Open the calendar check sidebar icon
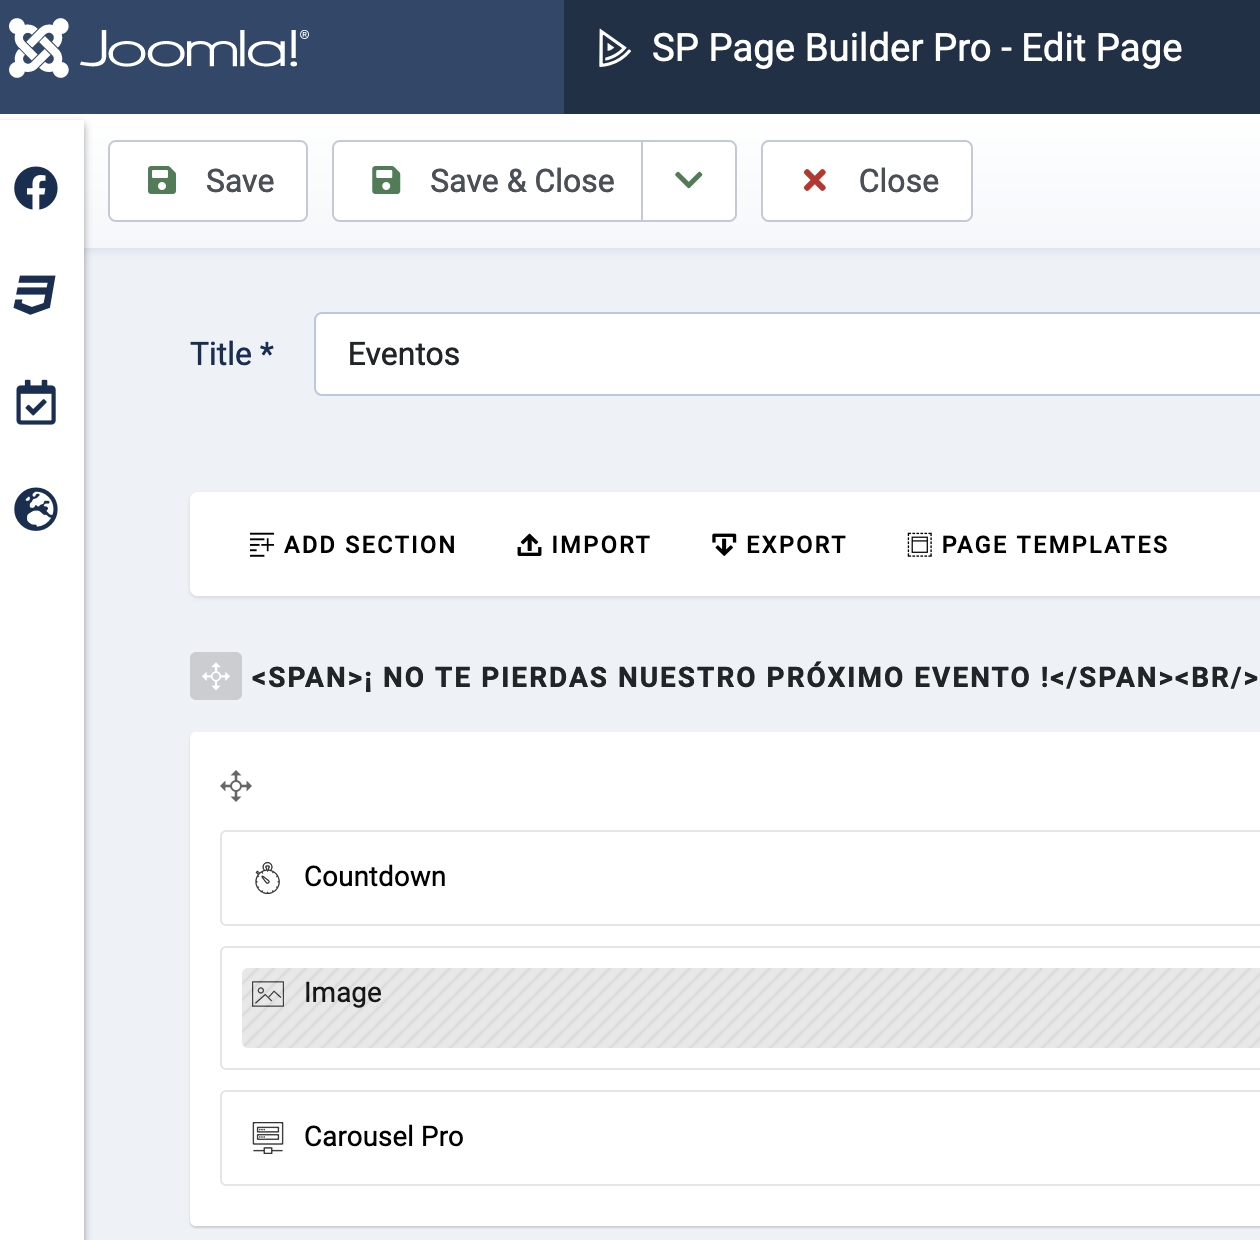Screen dimensions: 1260x1240 pyautogui.click(x=36, y=403)
